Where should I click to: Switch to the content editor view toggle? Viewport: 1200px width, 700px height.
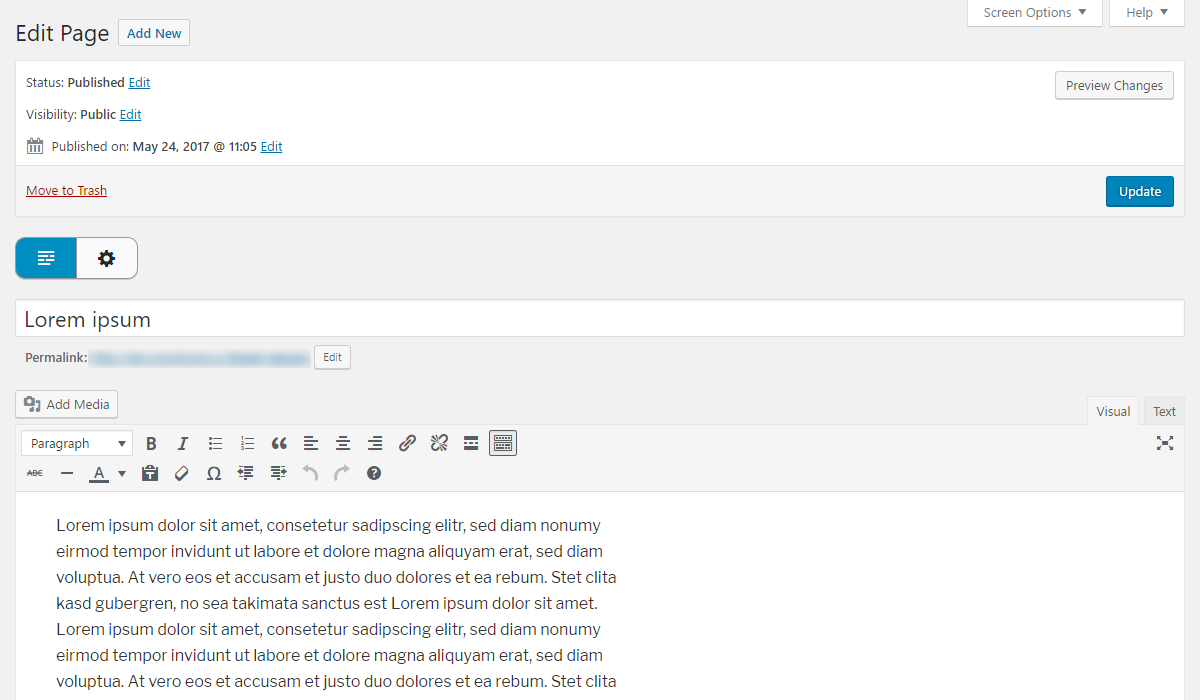46,258
